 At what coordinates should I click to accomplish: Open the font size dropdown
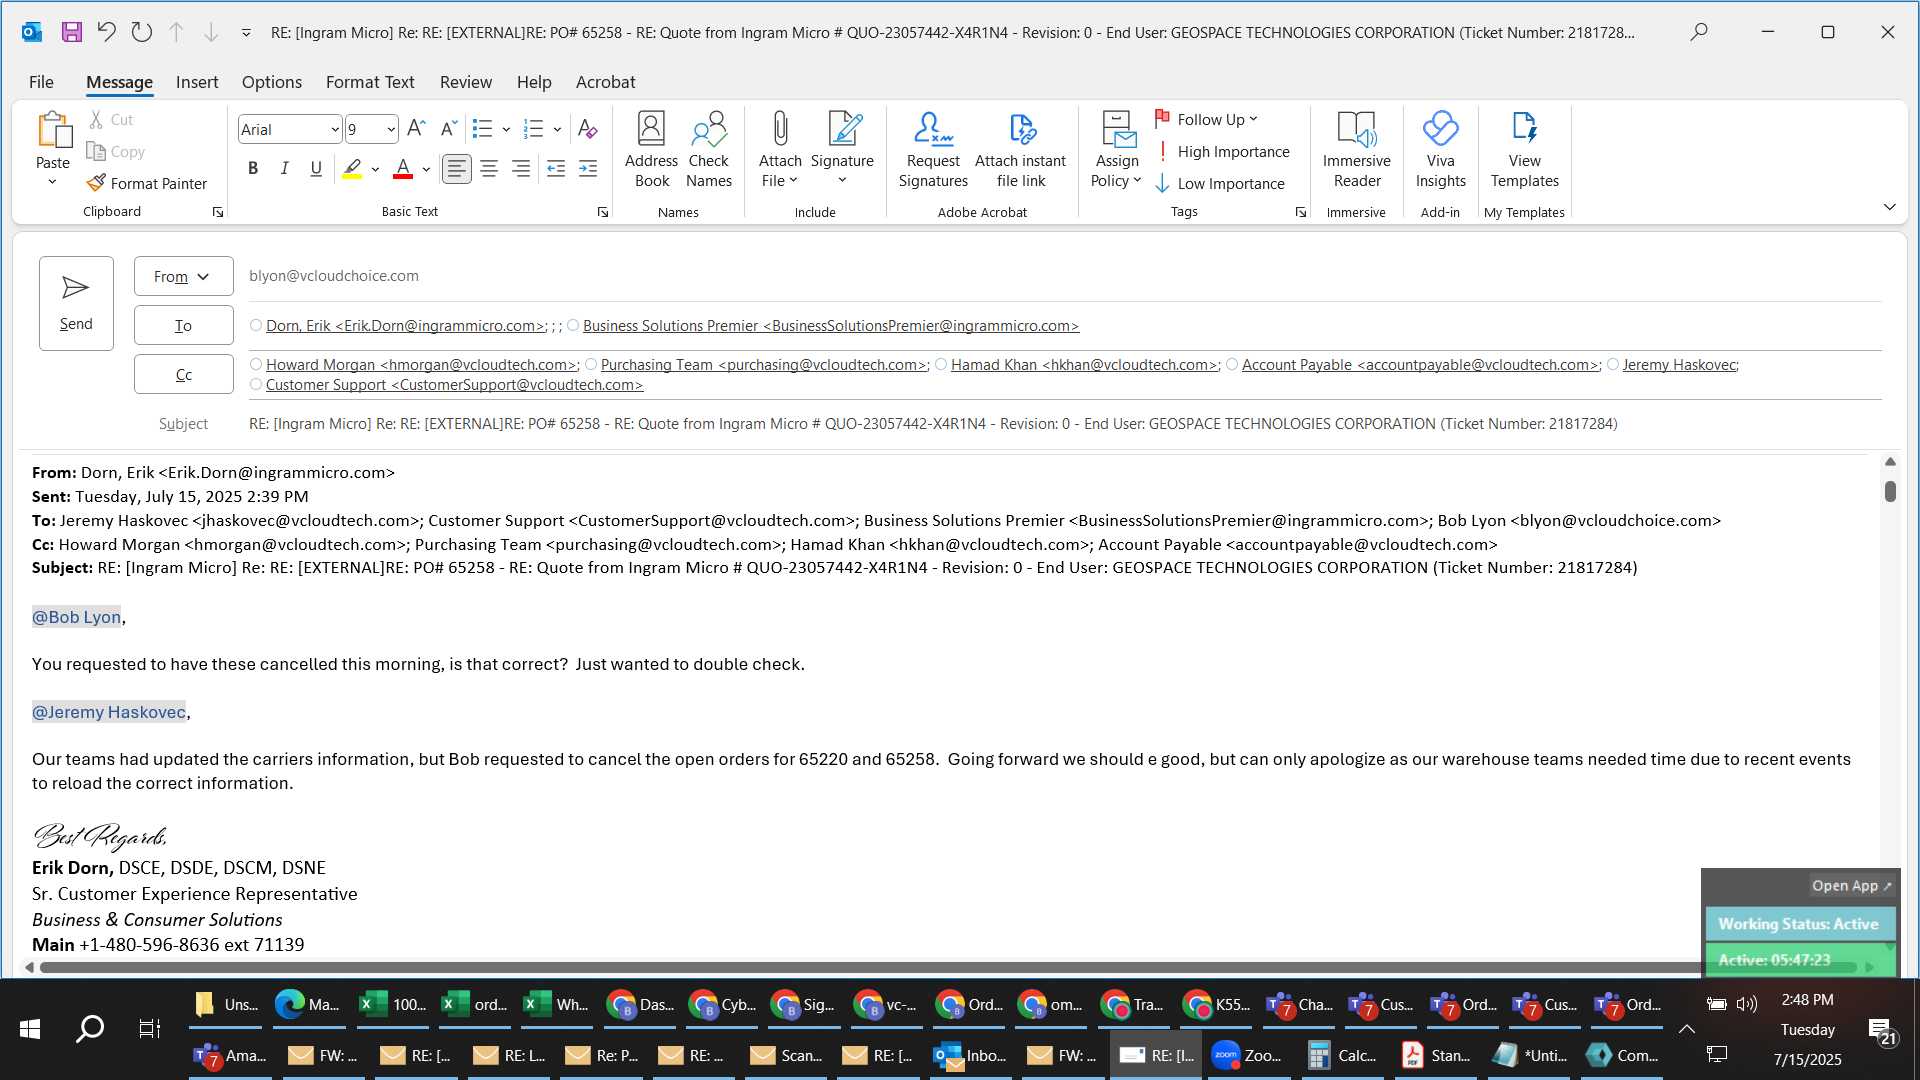[390, 129]
